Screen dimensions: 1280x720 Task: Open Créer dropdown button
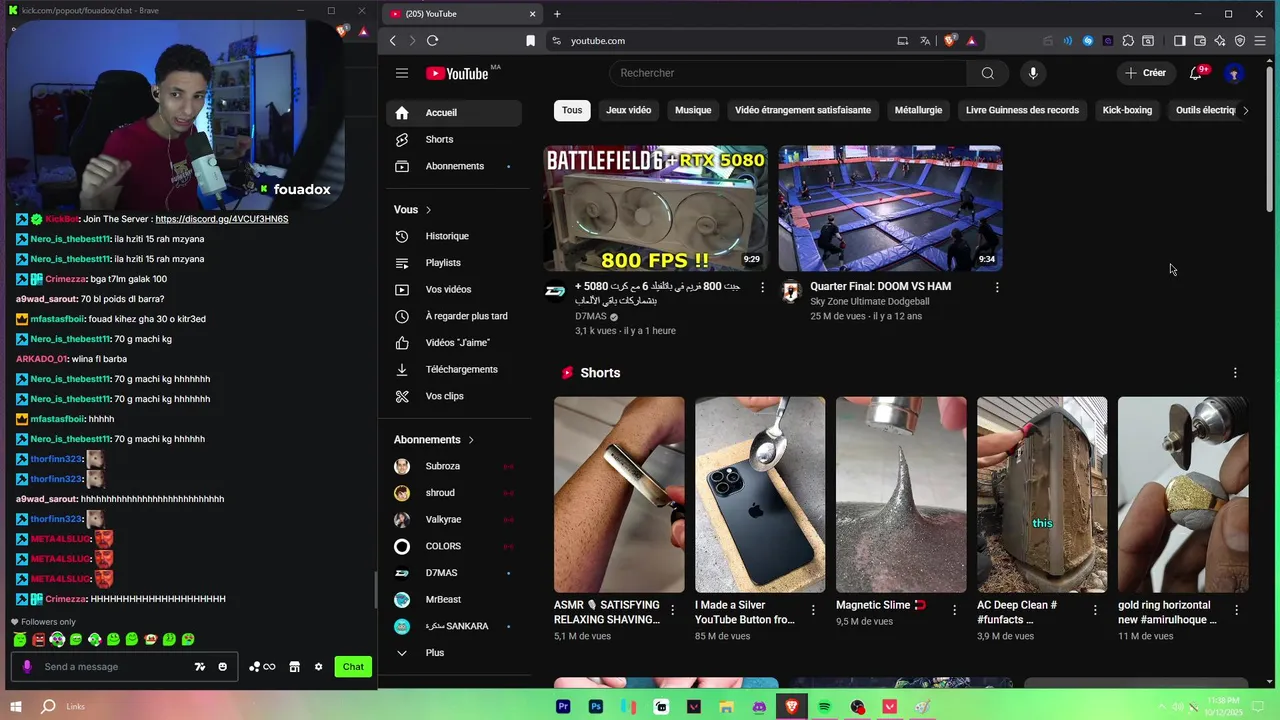[1145, 73]
